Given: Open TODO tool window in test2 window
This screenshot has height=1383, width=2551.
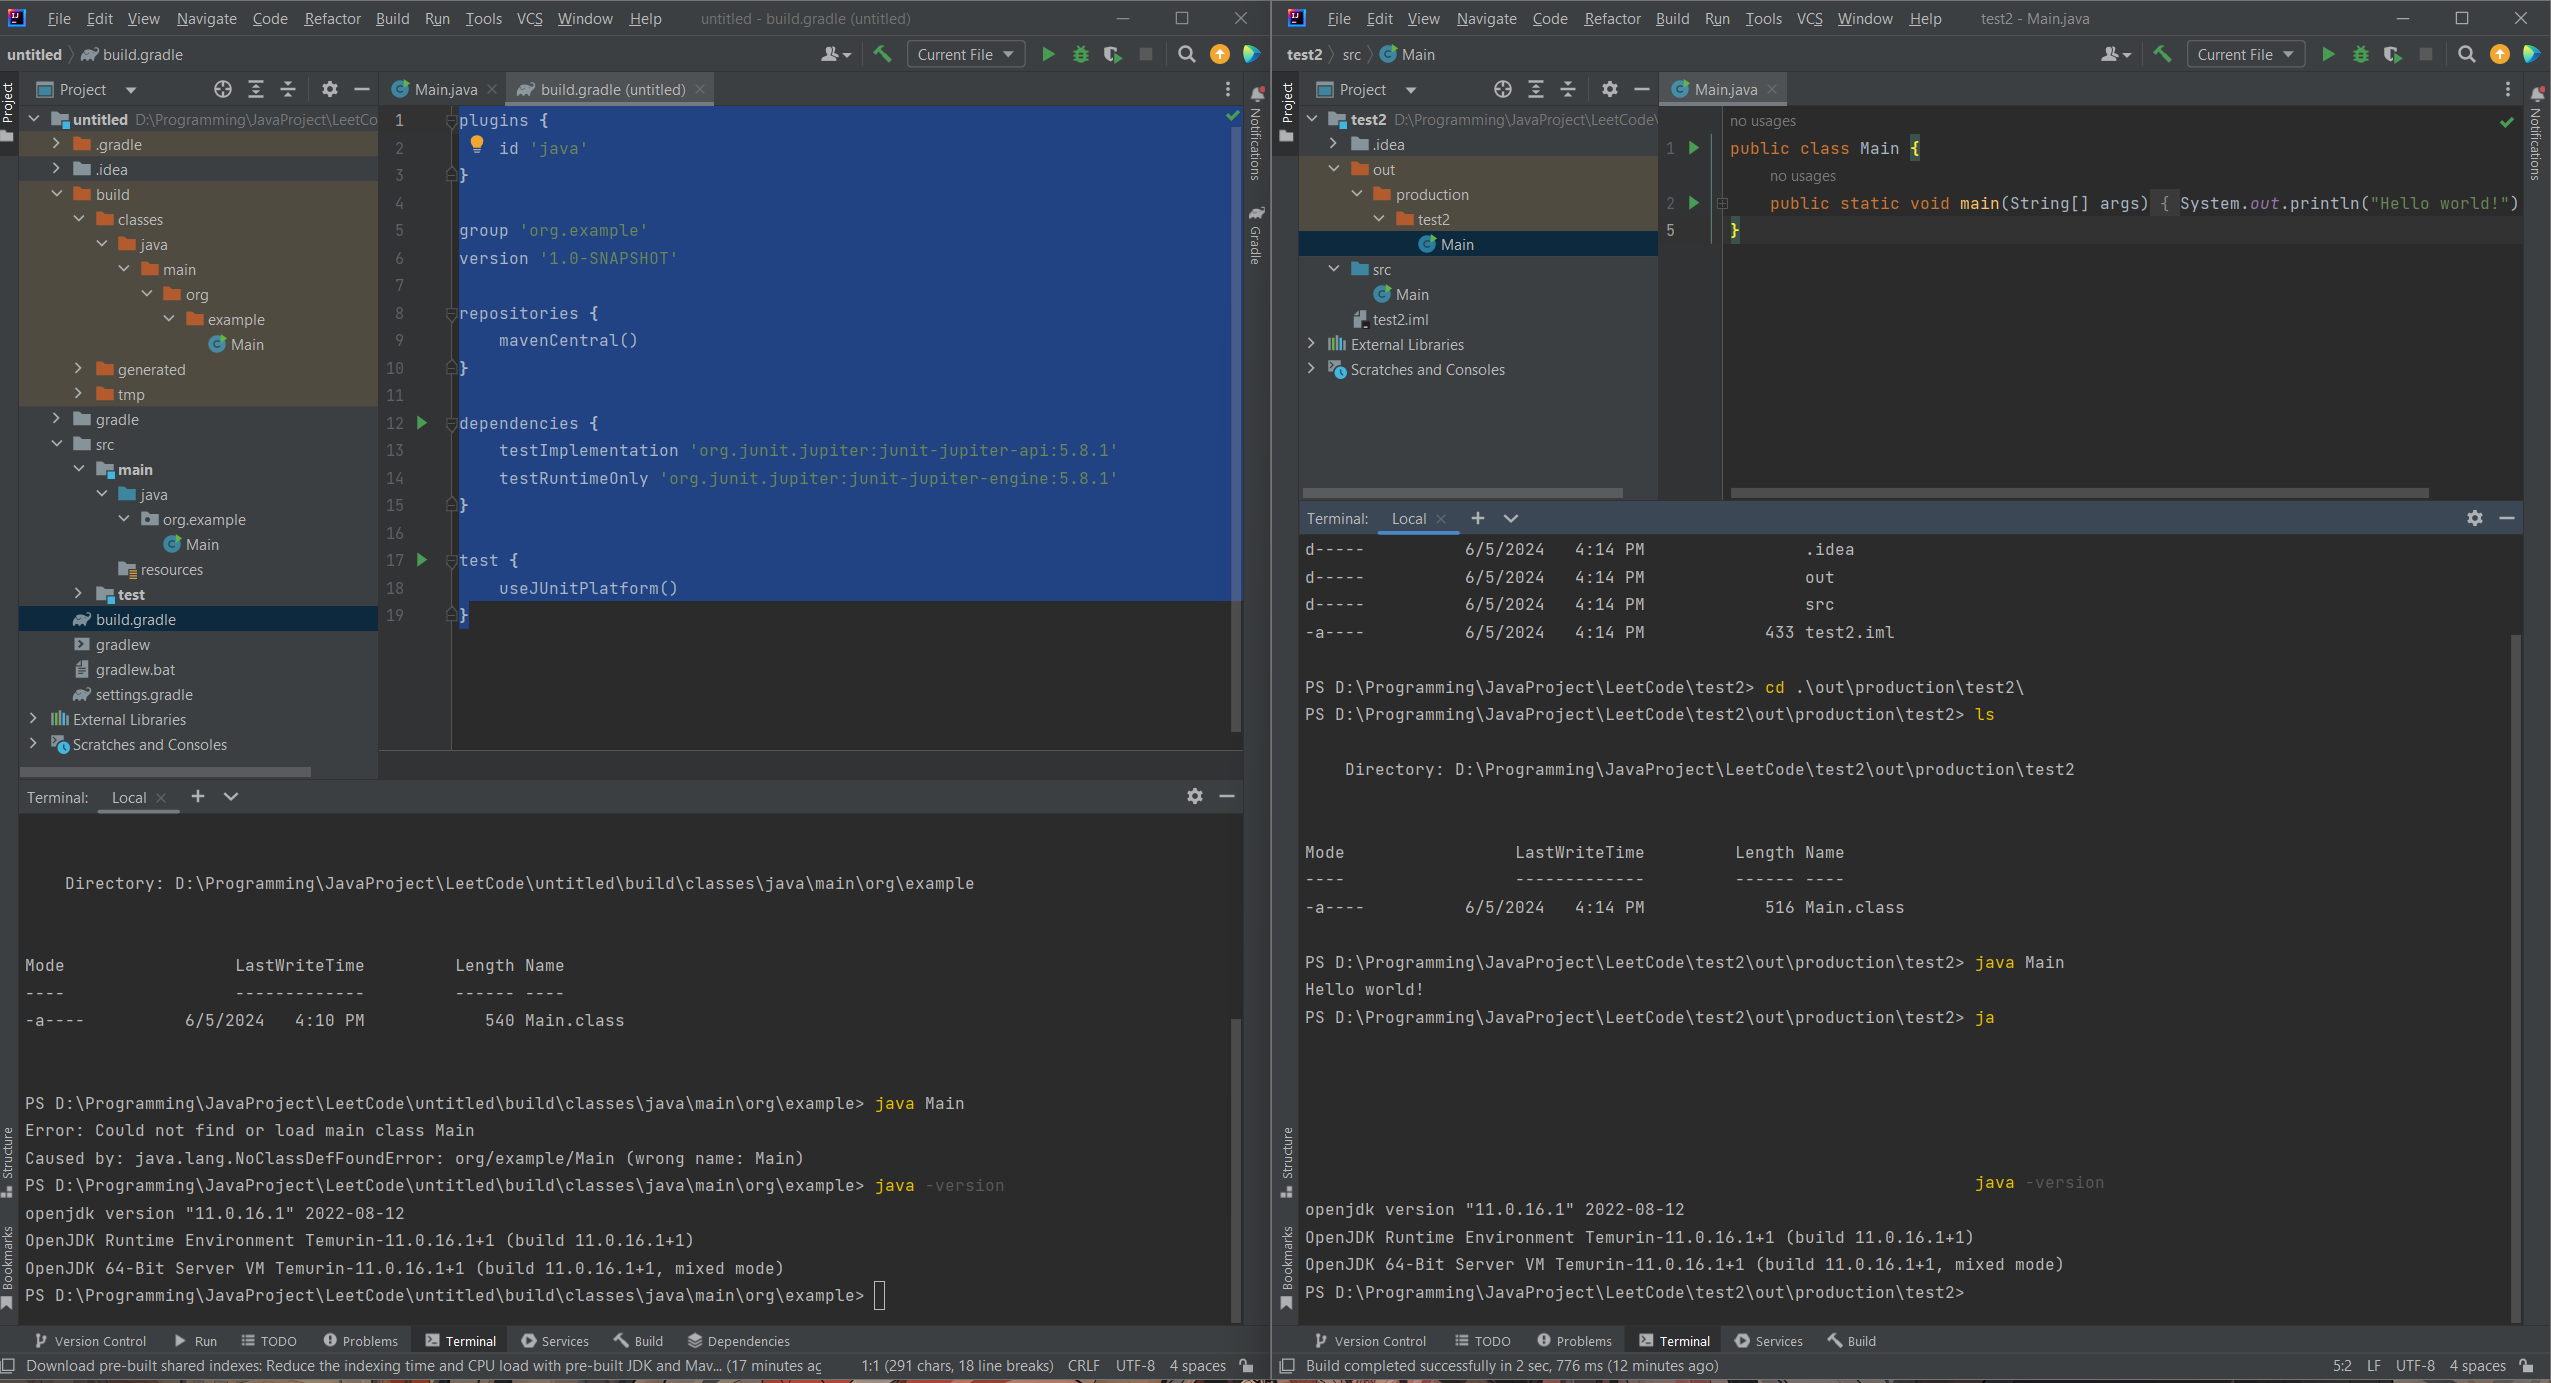Looking at the screenshot, I should click(1483, 1341).
